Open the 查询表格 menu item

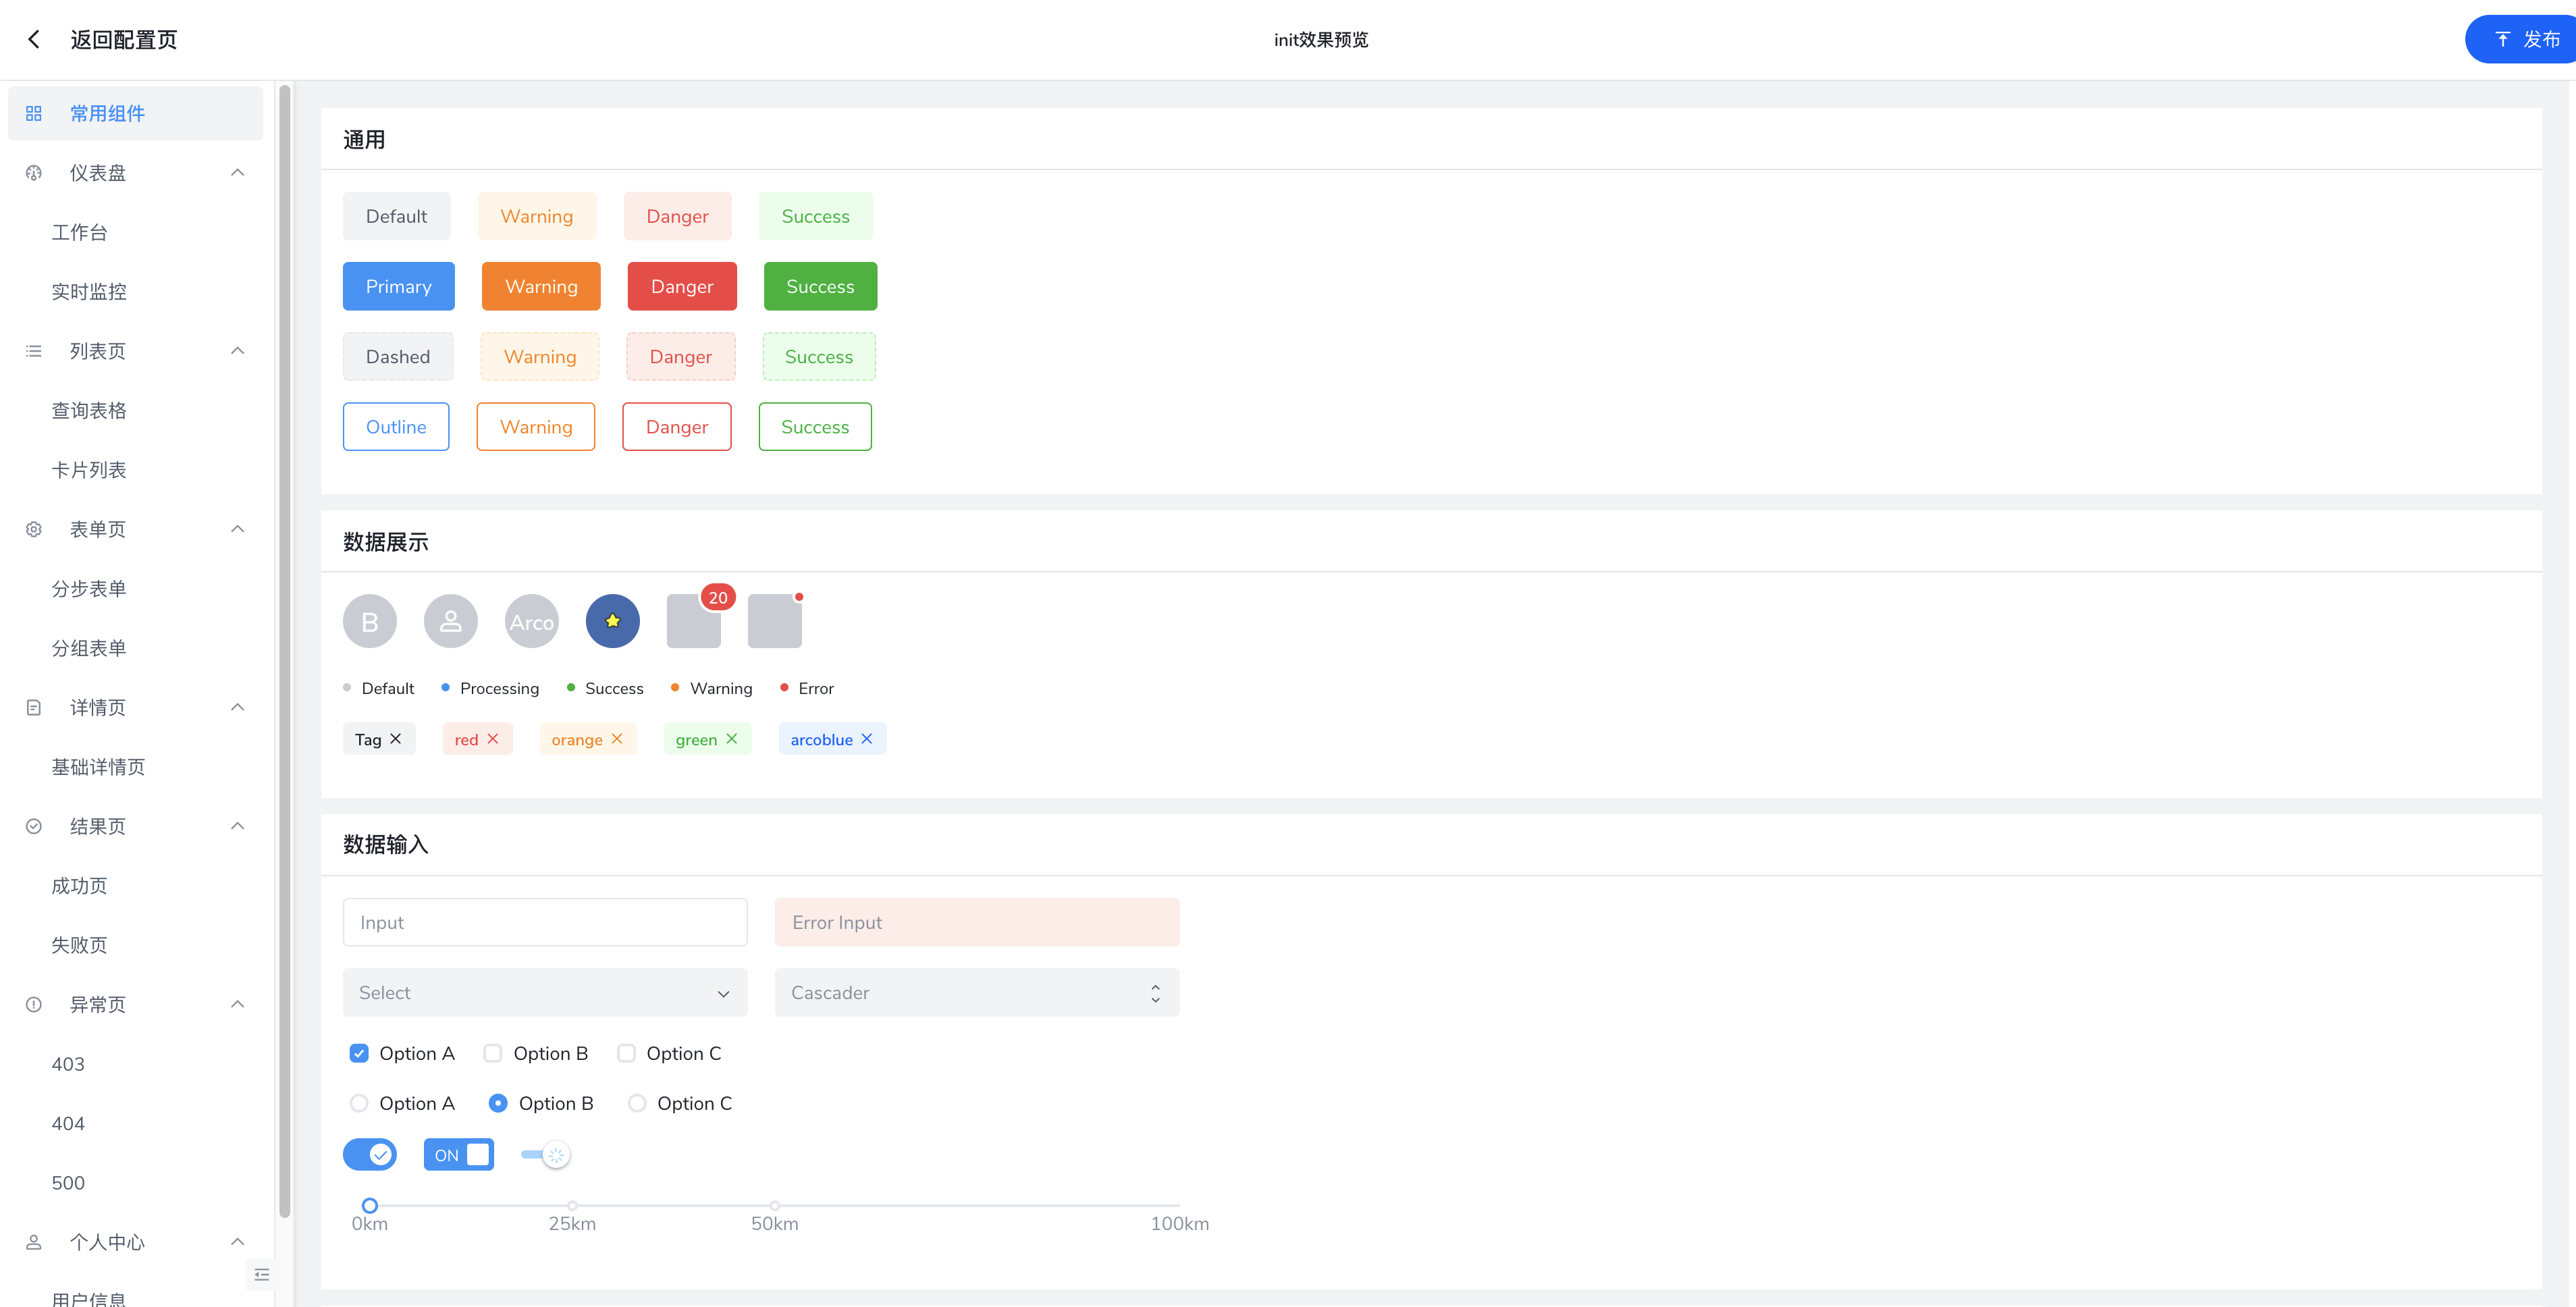[89, 410]
